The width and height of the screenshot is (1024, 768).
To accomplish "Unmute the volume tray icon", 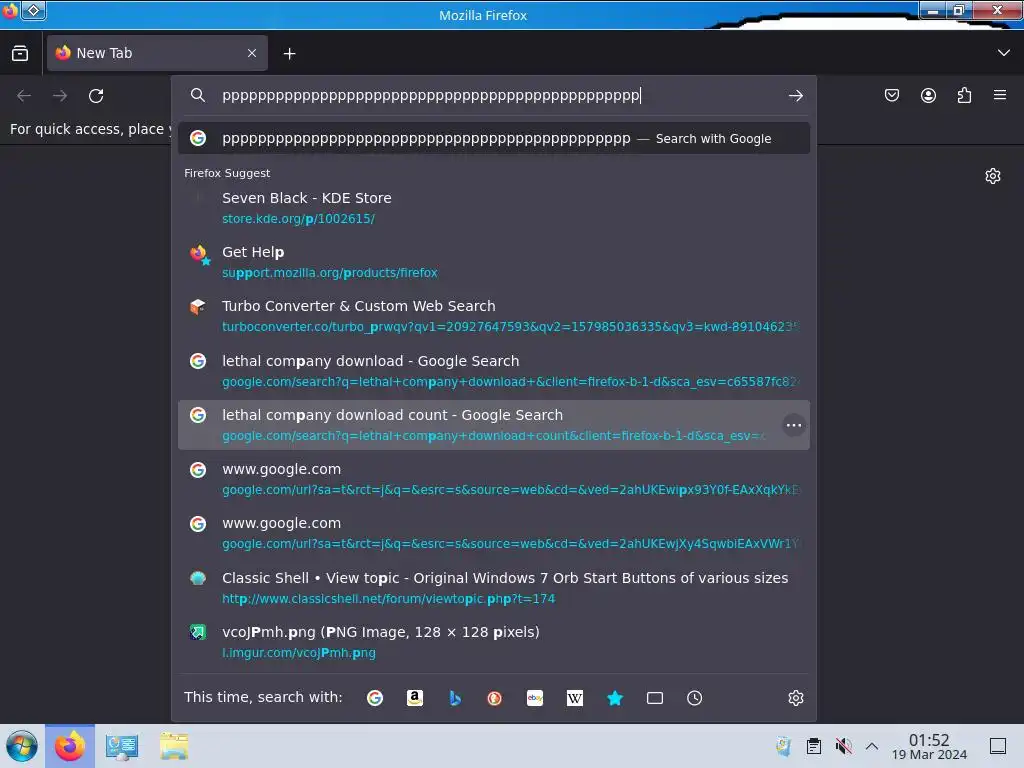I will [843, 746].
